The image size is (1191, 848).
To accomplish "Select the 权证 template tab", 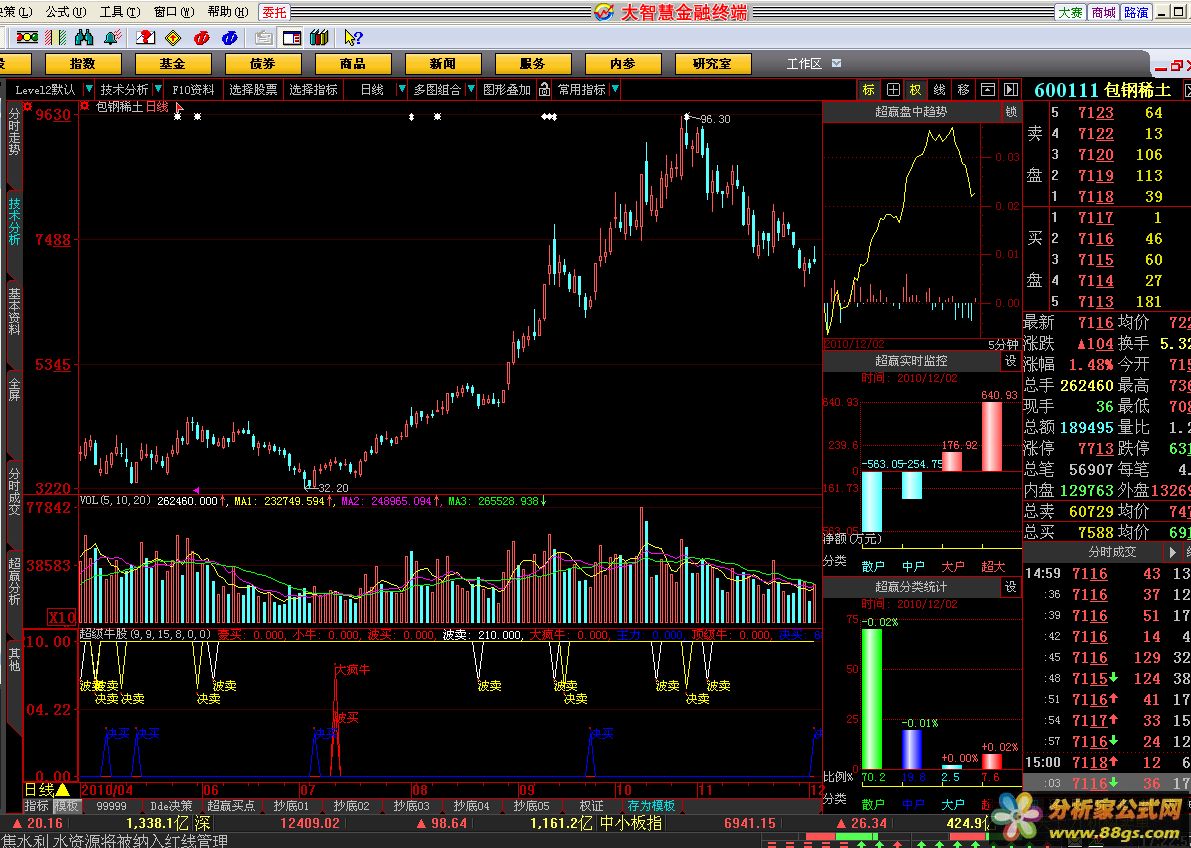I will pos(591,805).
